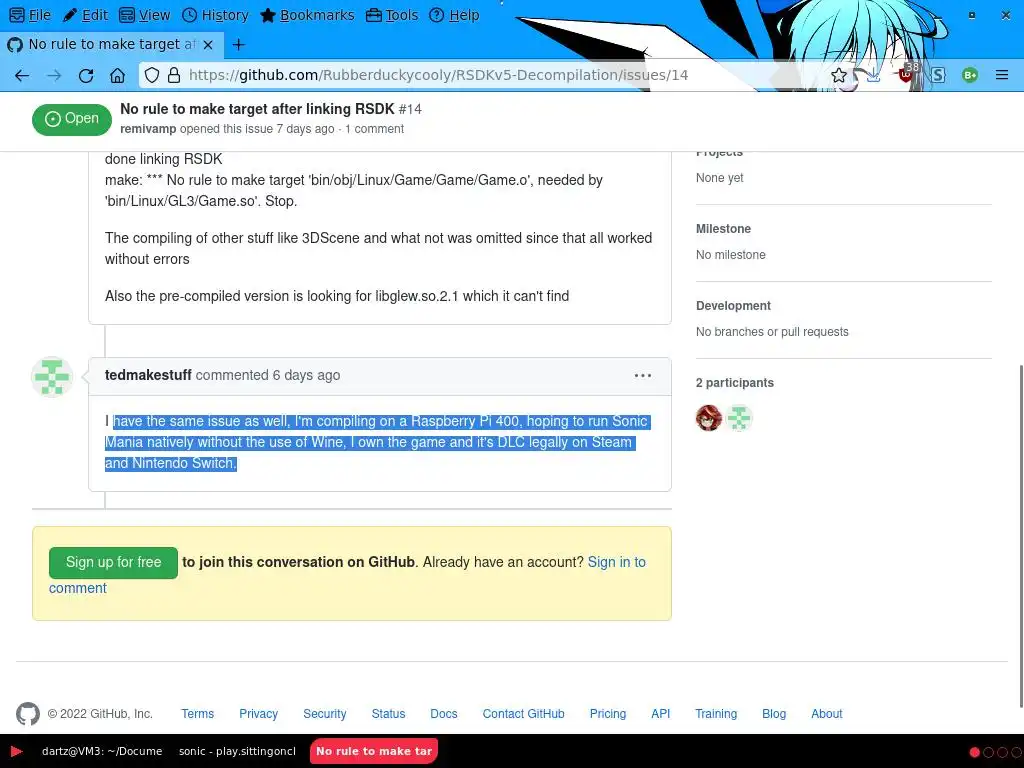Viewport: 1024px width, 768px height.
Task: Open a new browser tab
Action: click(239, 44)
